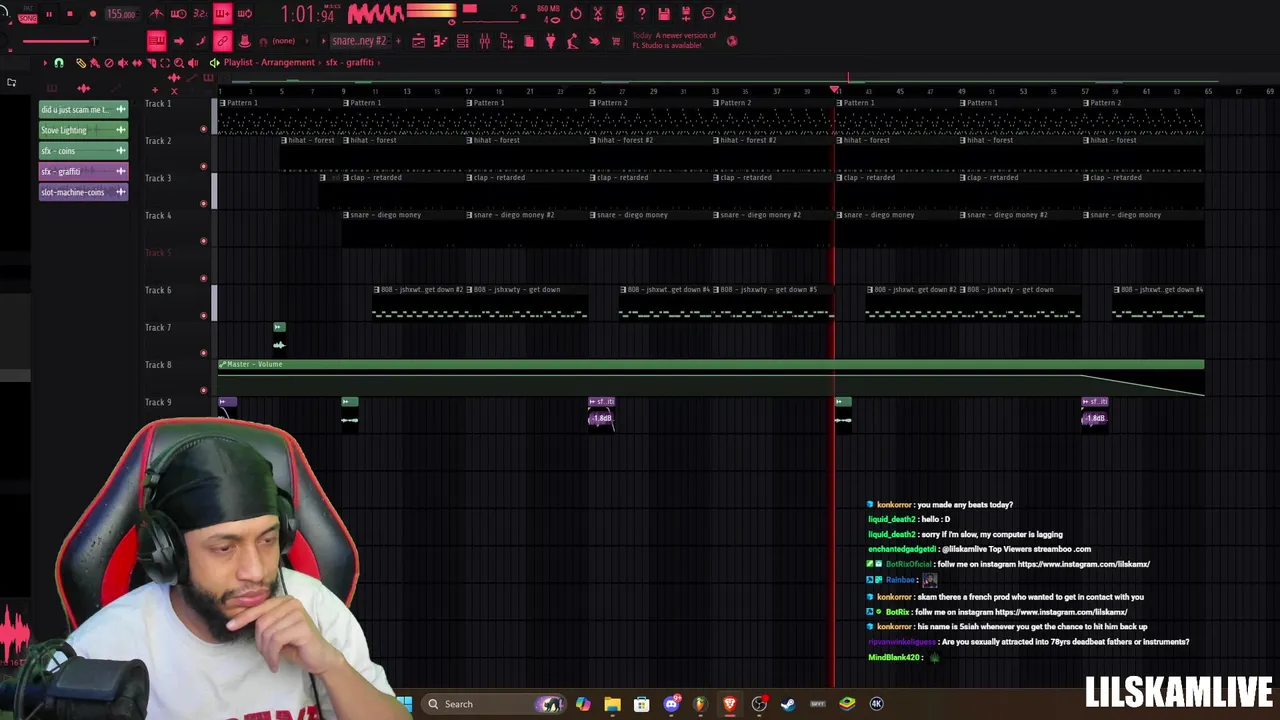Open the plugin picker plug icon

click(x=551, y=41)
